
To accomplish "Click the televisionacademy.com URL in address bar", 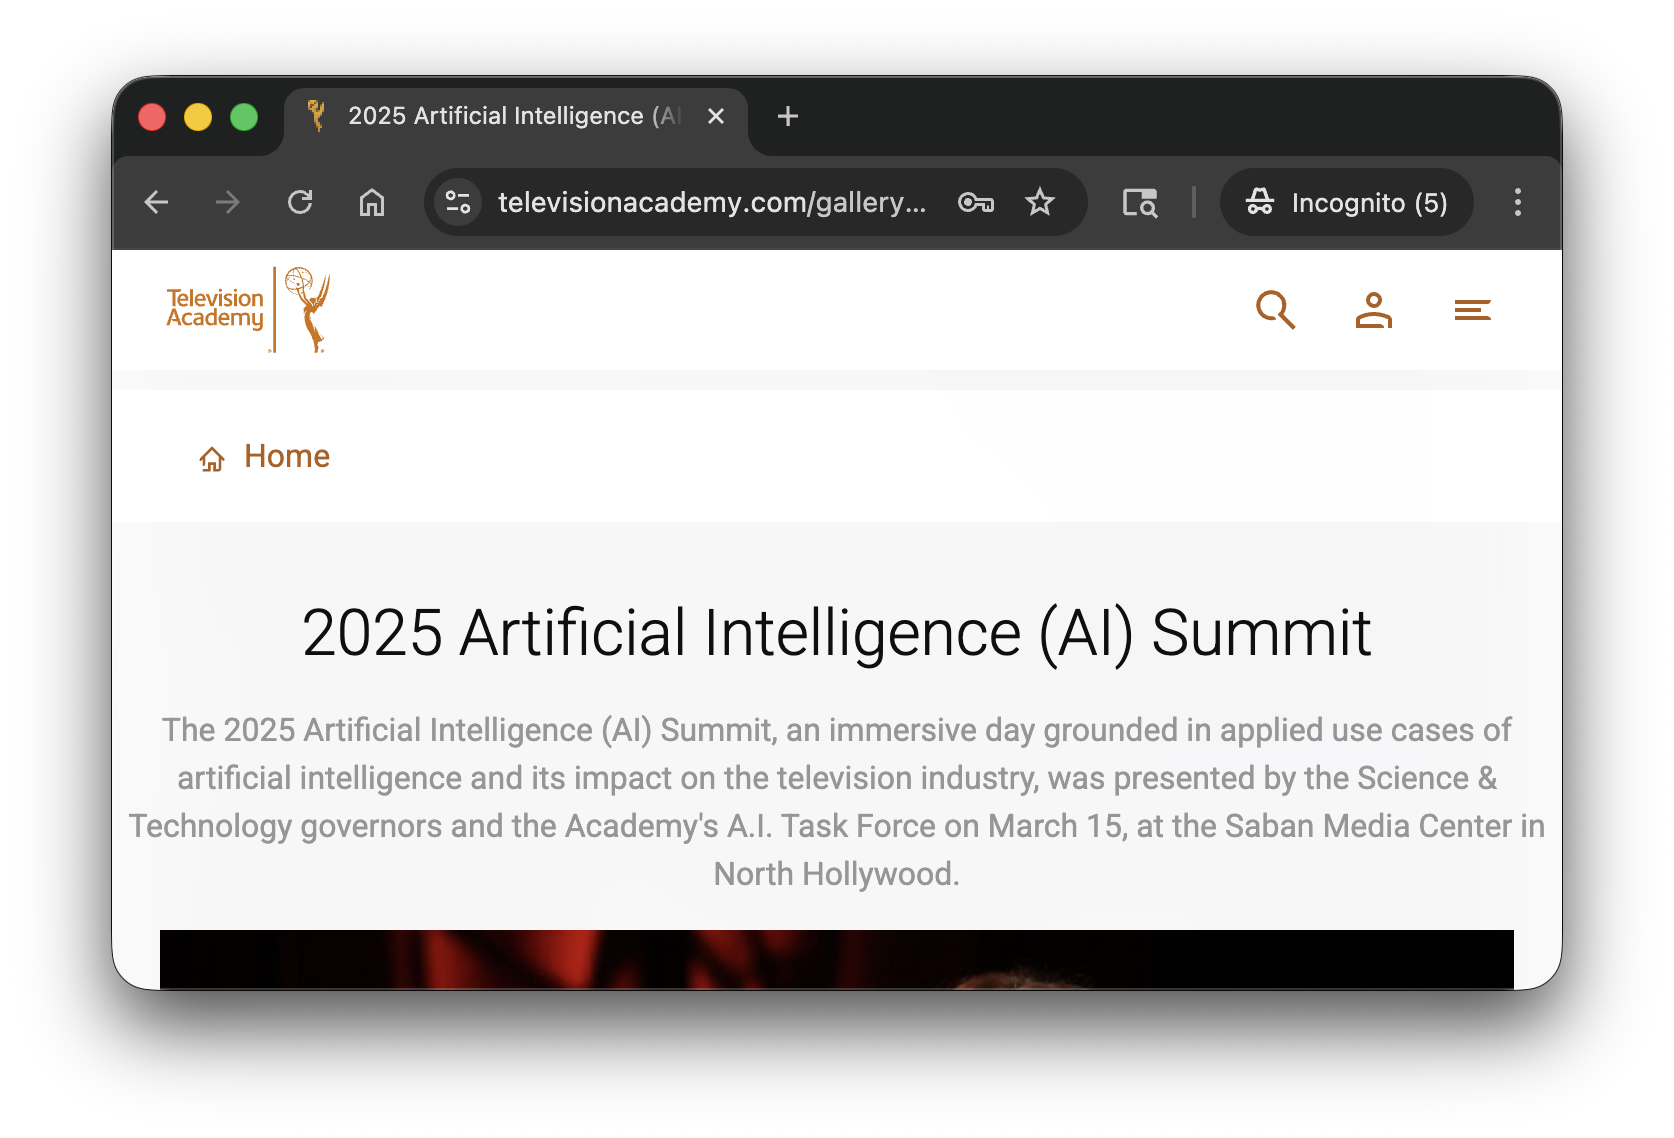I will [712, 202].
